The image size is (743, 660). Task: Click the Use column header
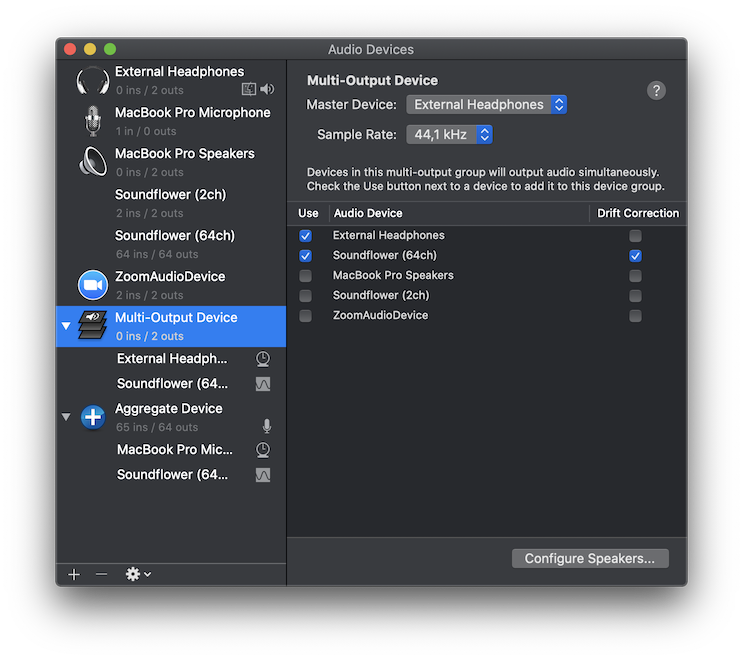tap(308, 214)
